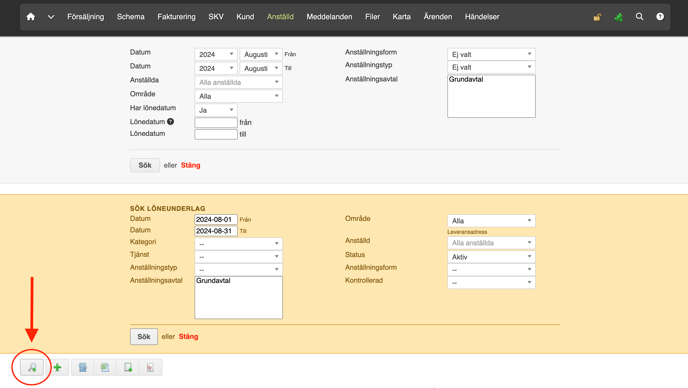Open the Karta menu
688x388 pixels.
click(x=401, y=17)
